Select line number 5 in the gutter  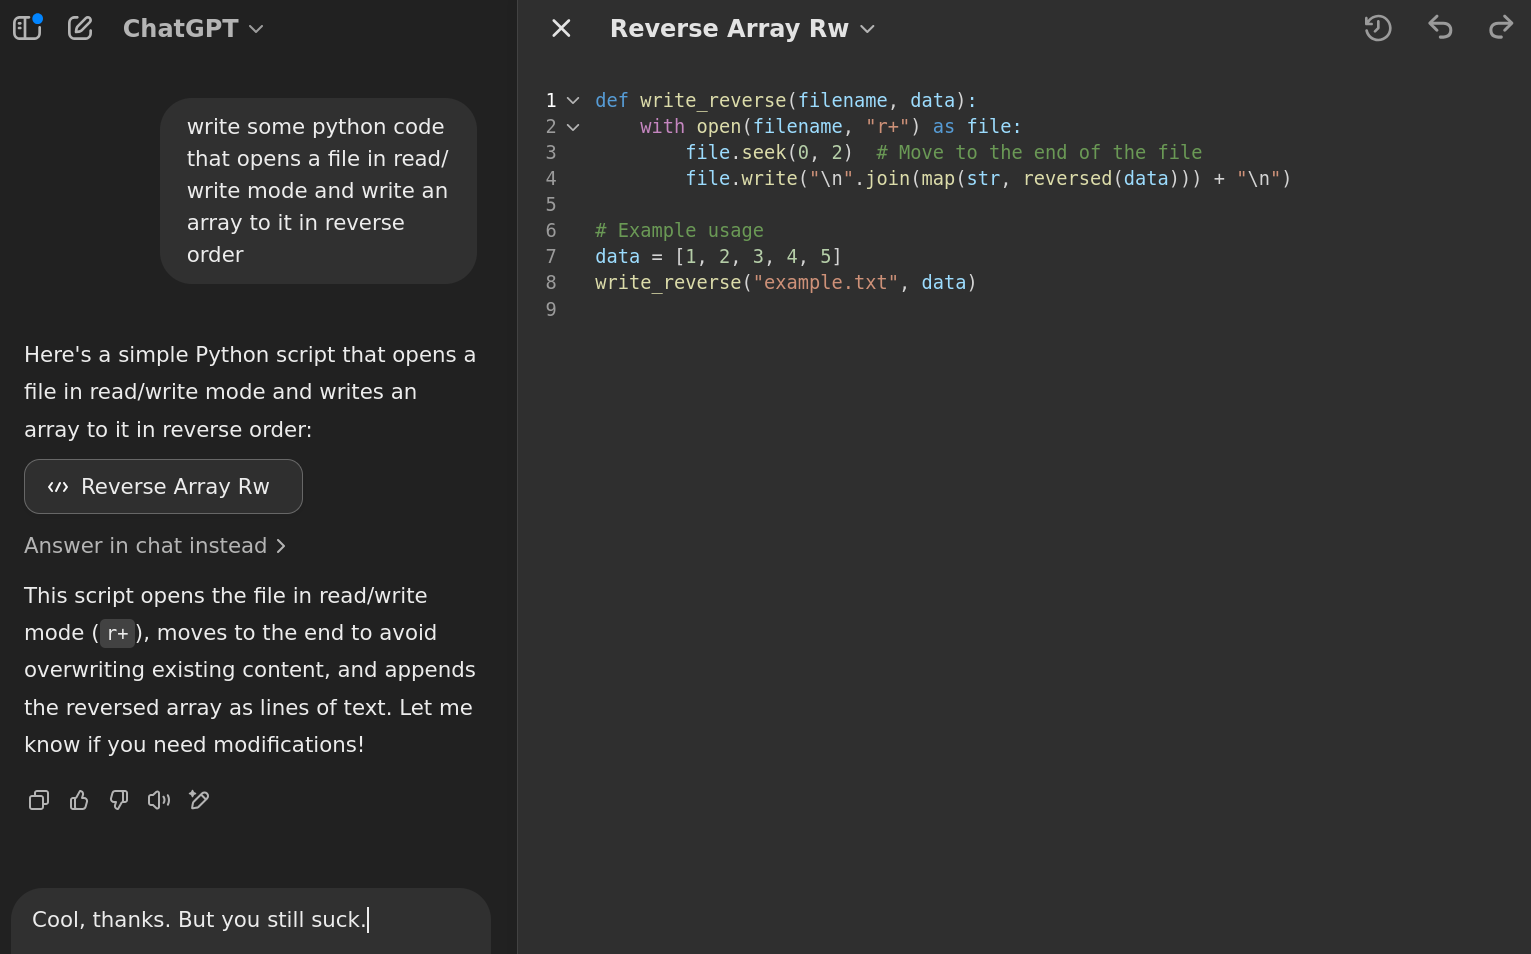(x=551, y=205)
